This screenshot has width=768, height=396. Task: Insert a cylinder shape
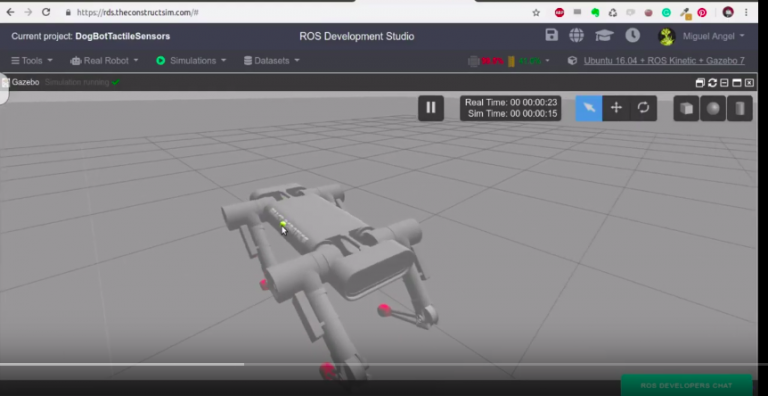(740, 108)
